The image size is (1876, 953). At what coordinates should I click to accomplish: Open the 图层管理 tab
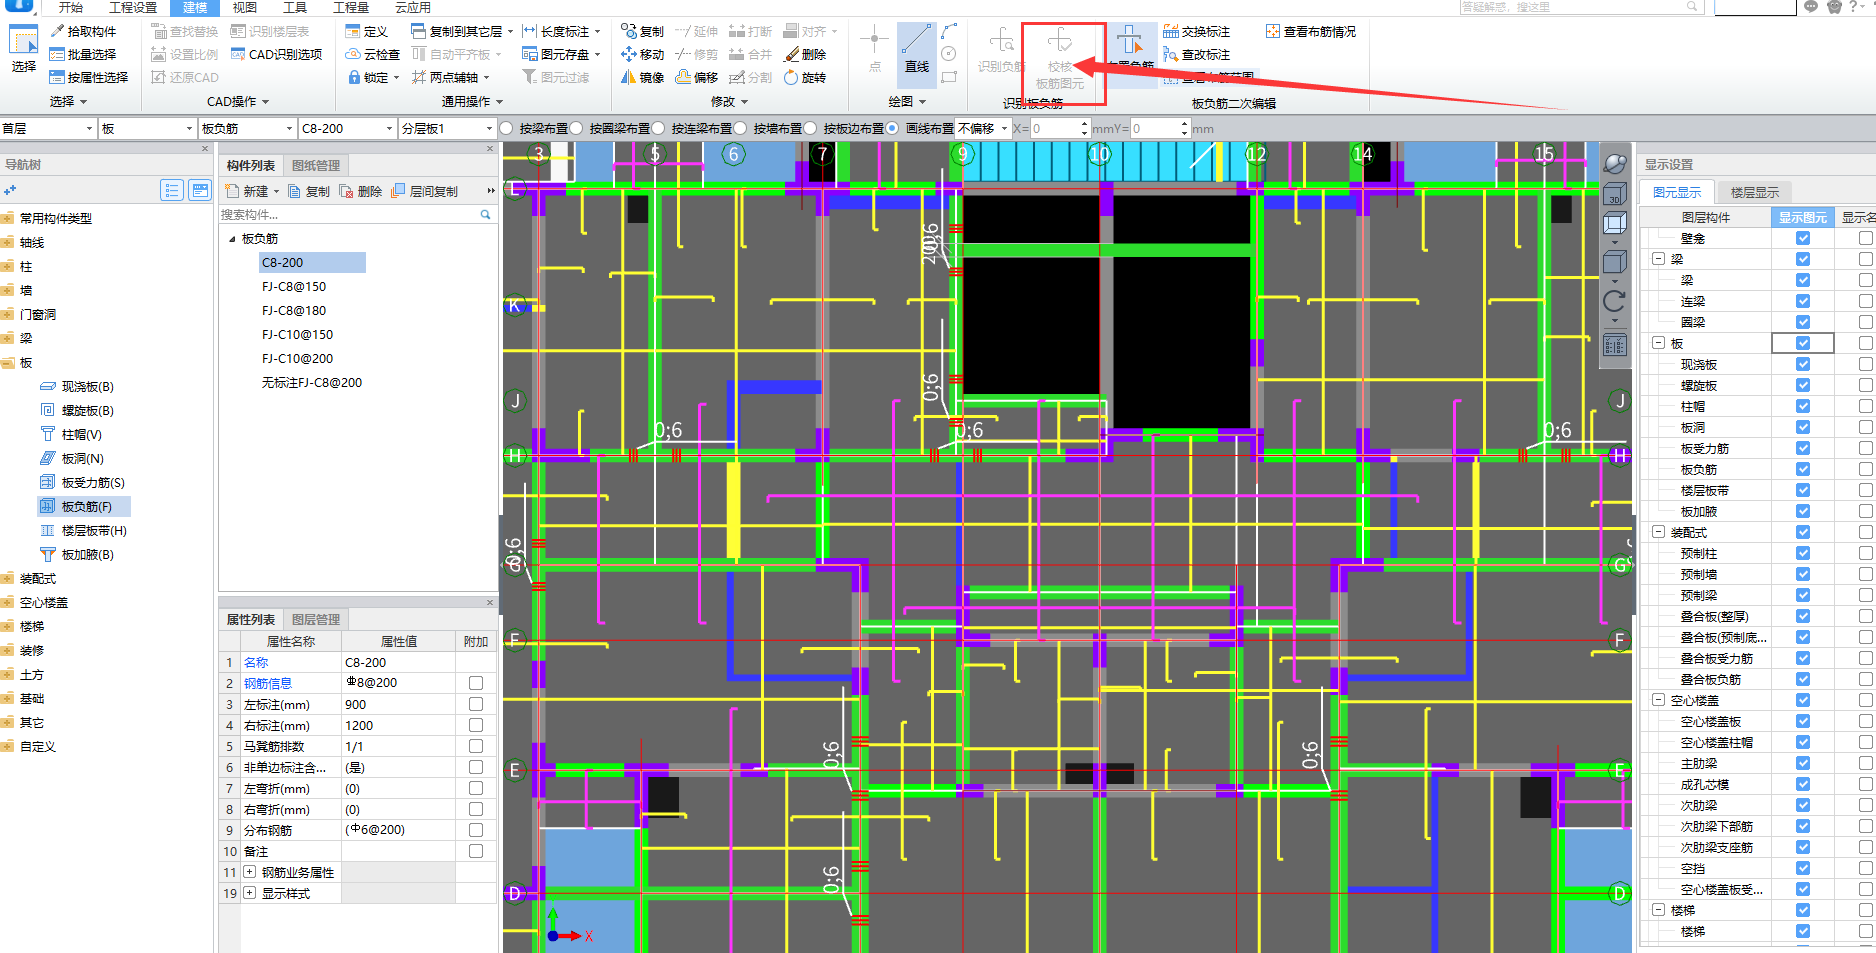pyautogui.click(x=316, y=620)
